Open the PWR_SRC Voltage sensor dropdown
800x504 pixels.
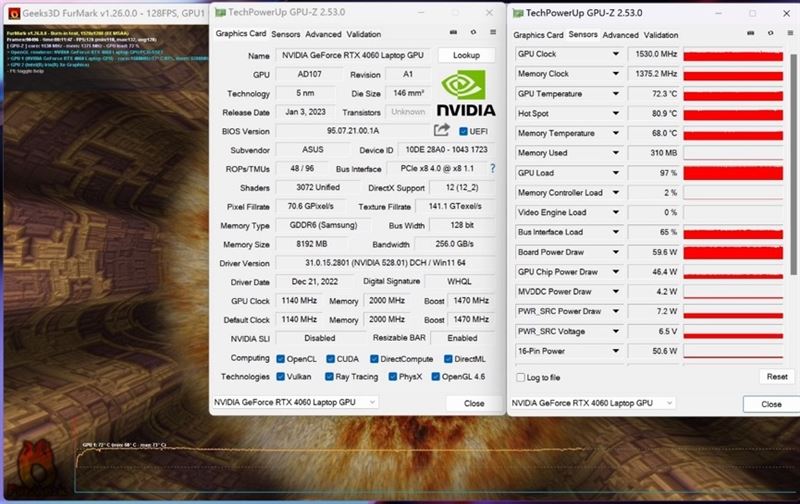[616, 331]
